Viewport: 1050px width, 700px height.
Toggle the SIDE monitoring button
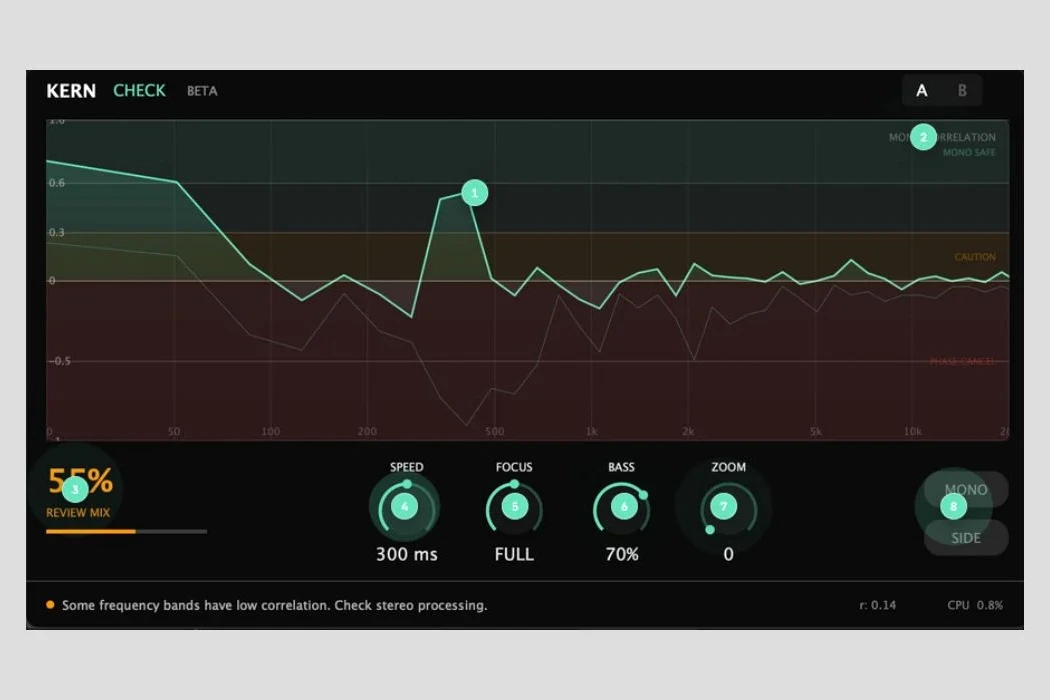966,538
